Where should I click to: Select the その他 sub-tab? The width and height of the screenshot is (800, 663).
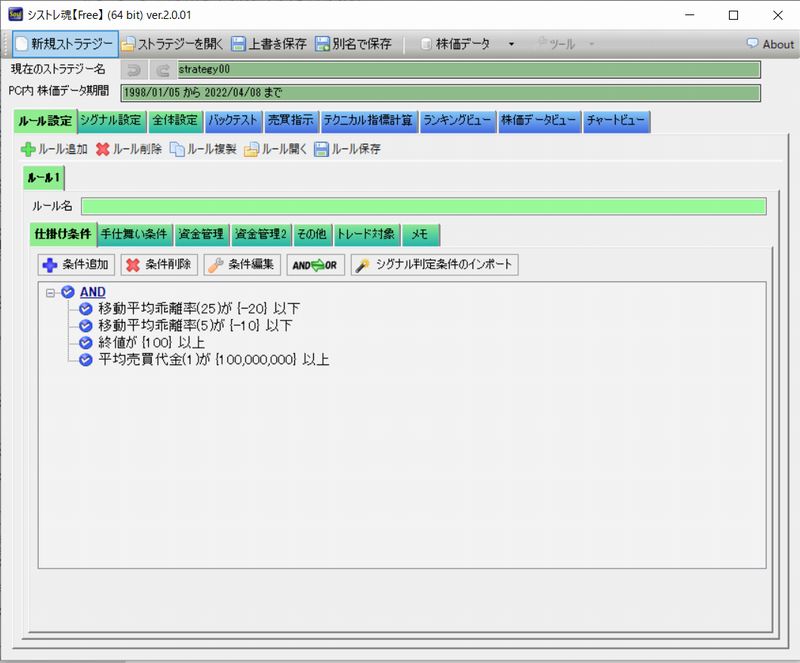(312, 234)
